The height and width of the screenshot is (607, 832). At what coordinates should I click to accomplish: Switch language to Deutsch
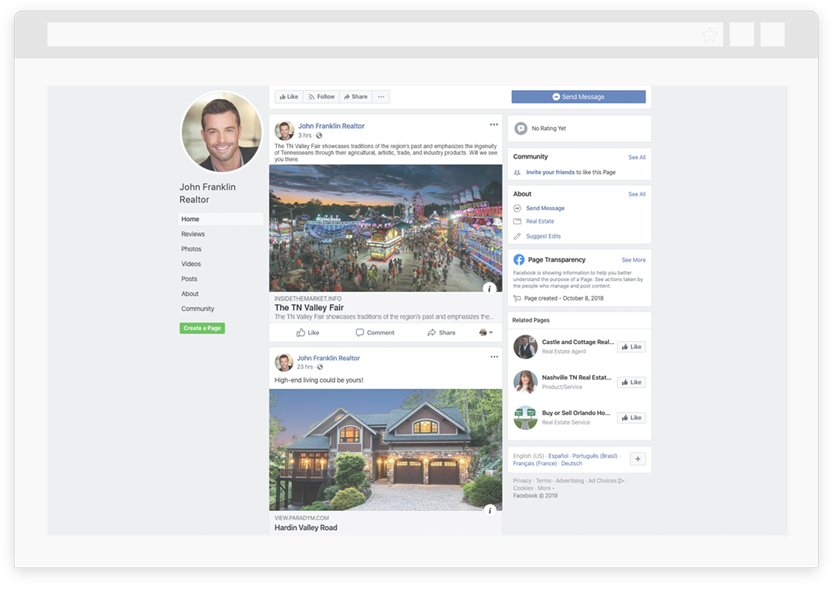click(x=571, y=463)
